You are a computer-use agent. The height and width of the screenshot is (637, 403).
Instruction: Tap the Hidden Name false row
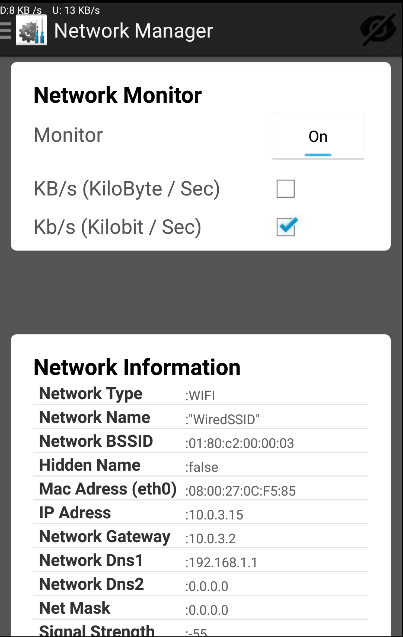pyautogui.click(x=200, y=465)
